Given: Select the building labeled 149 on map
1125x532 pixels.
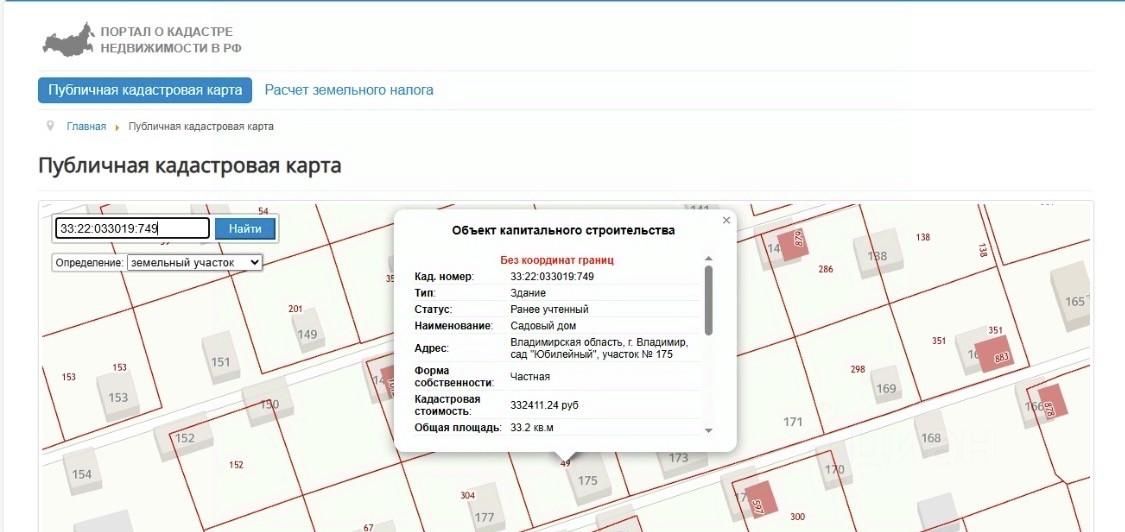Looking at the screenshot, I should tap(308, 332).
